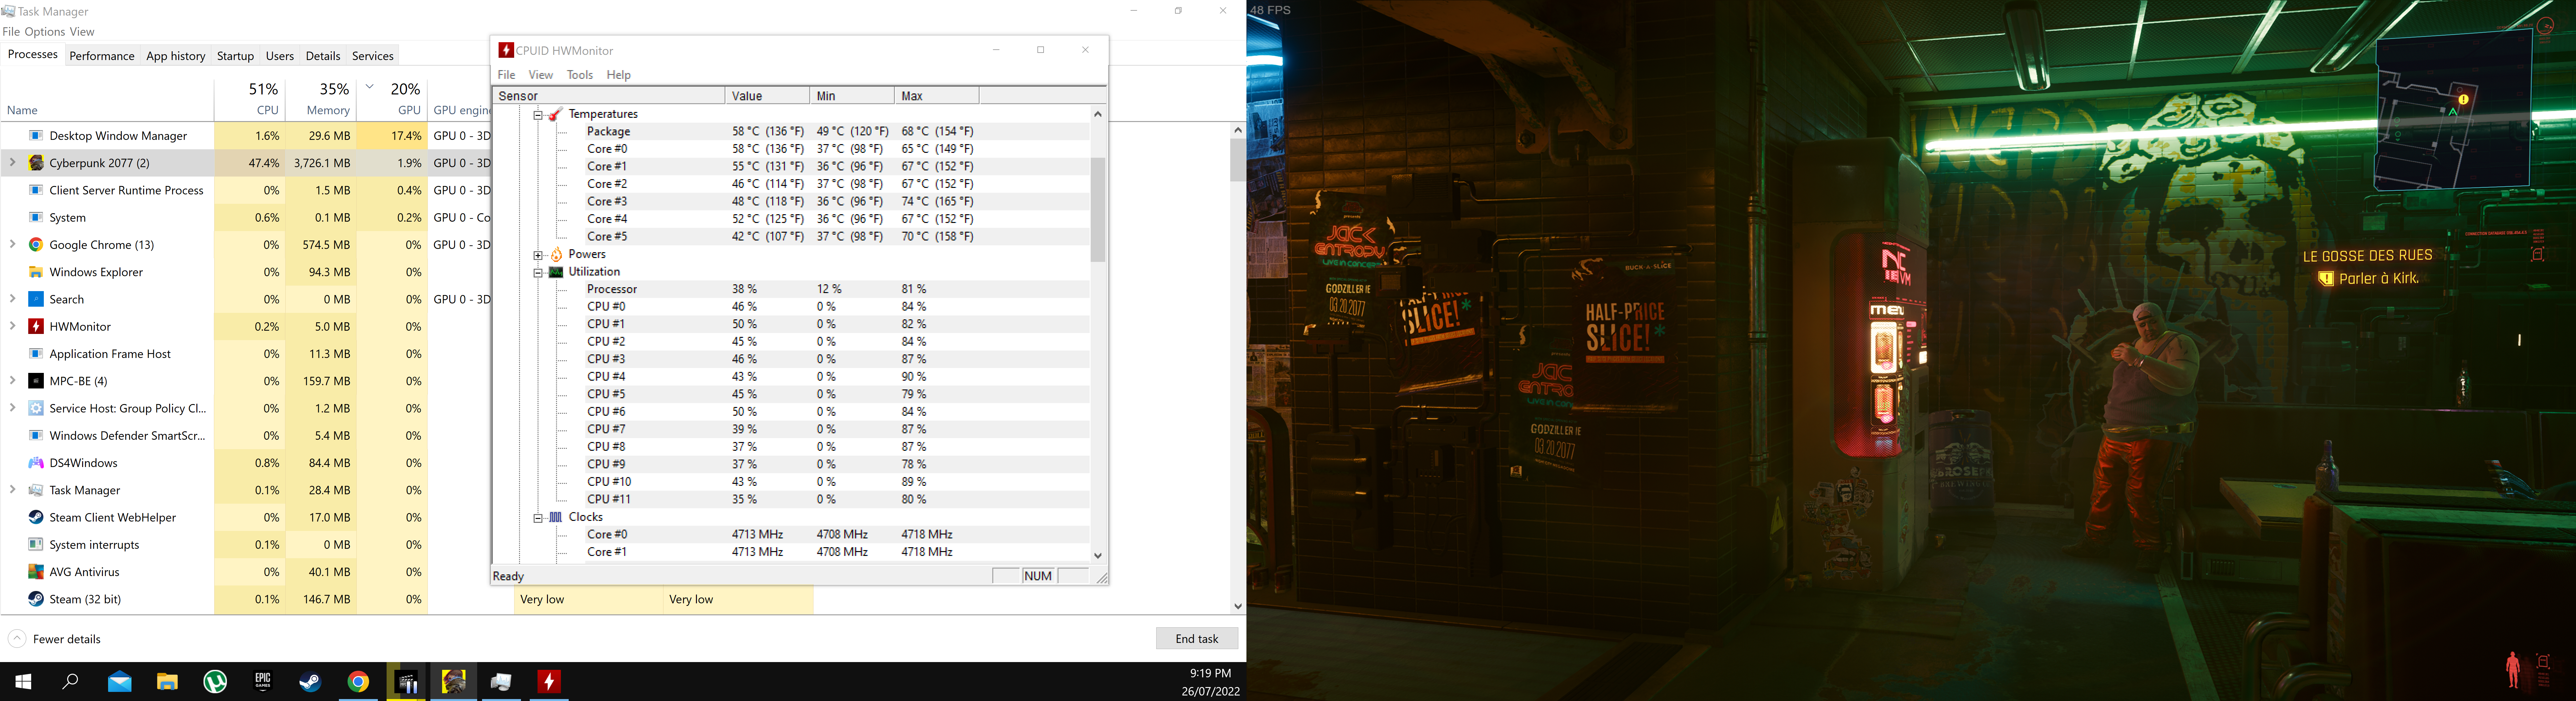2576x701 pixels.
Task: Click the Steam (32 bit) process icon
Action: [x=36, y=599]
